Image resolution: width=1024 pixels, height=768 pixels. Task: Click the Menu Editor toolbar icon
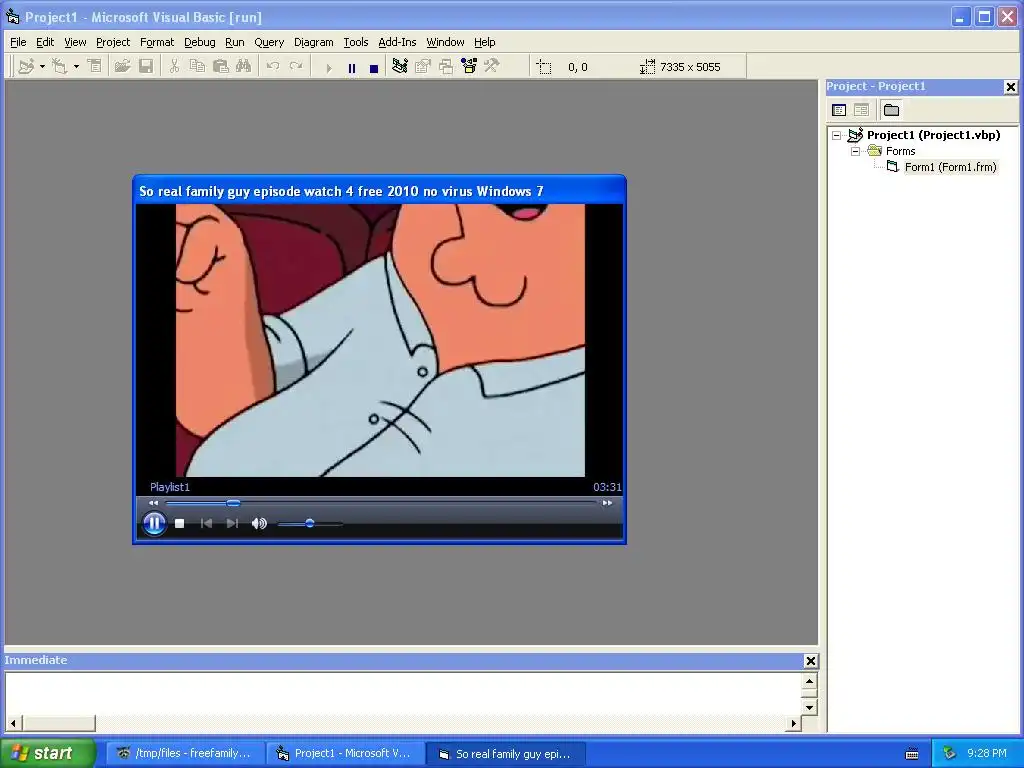tap(95, 67)
